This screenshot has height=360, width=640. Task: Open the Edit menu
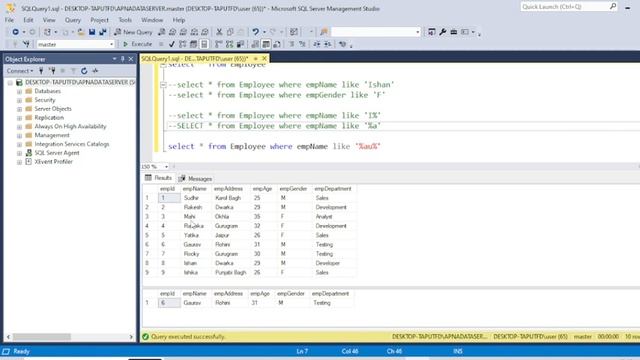28,20
